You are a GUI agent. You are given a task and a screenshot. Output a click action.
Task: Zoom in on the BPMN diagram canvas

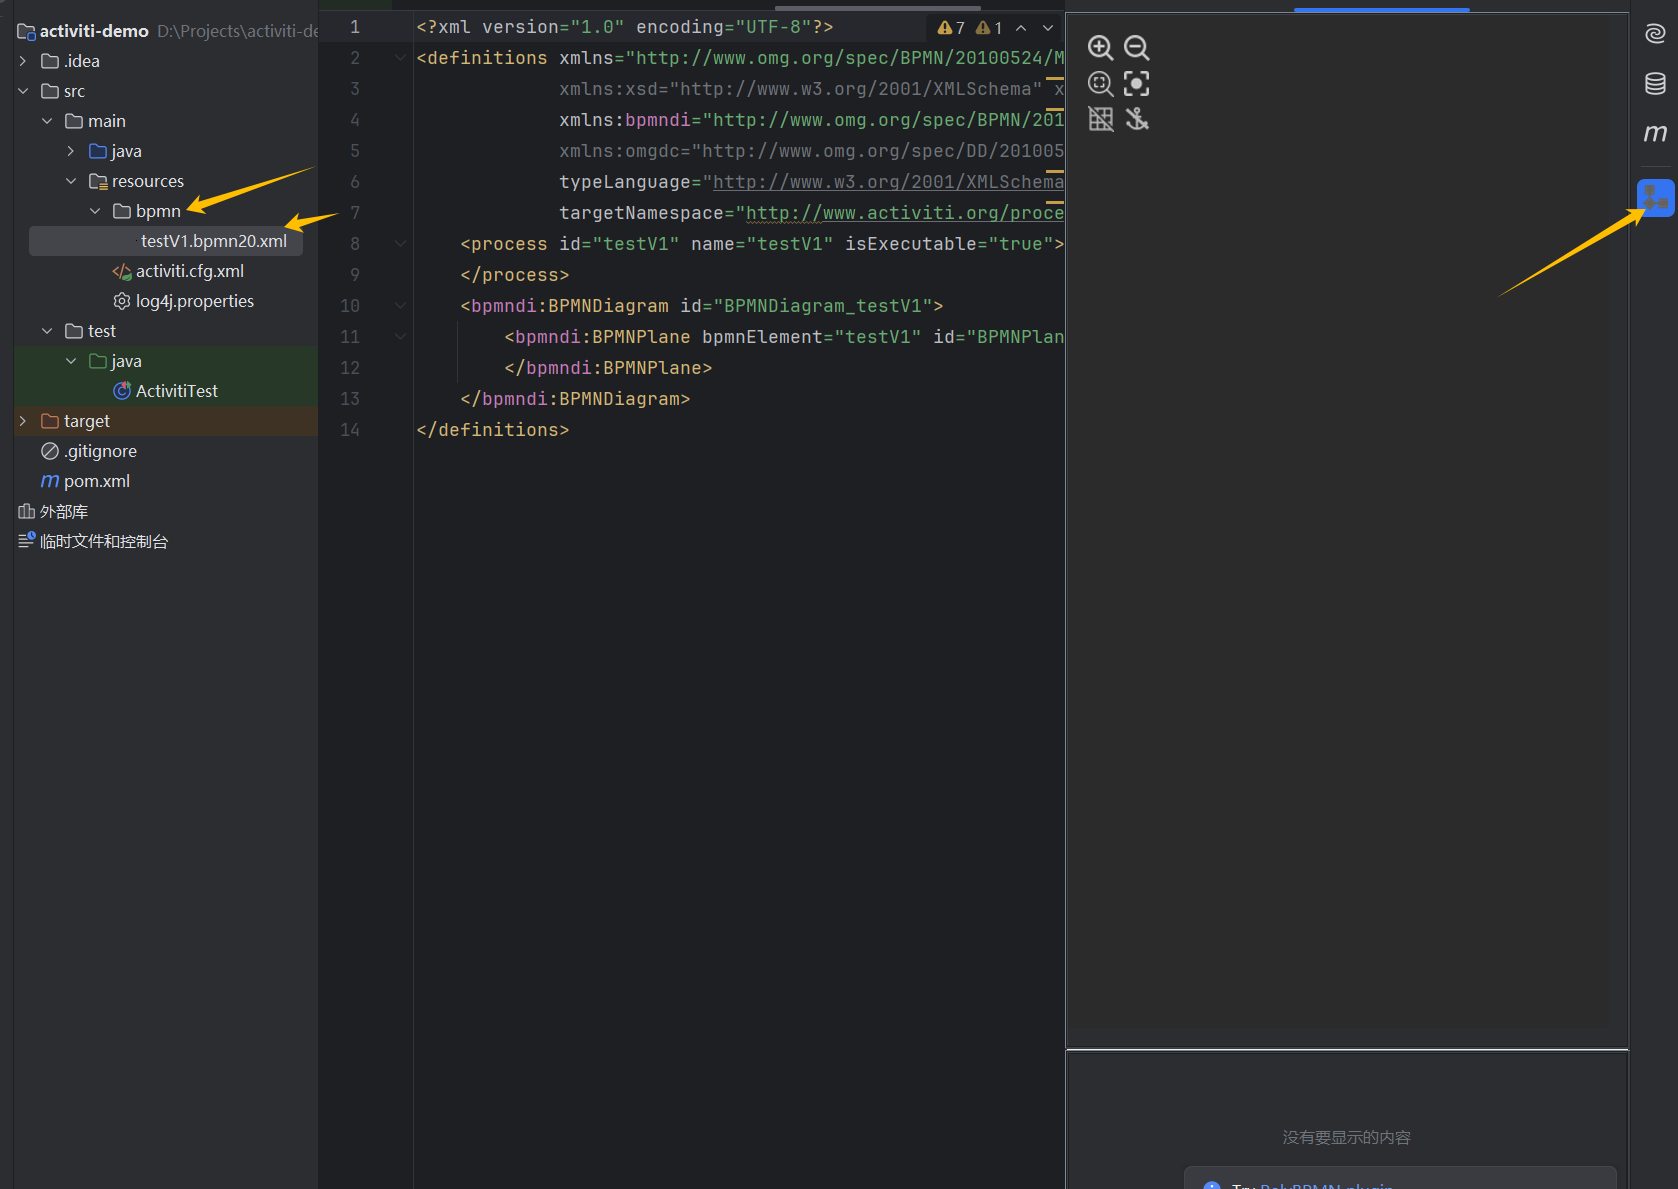pos(1100,47)
